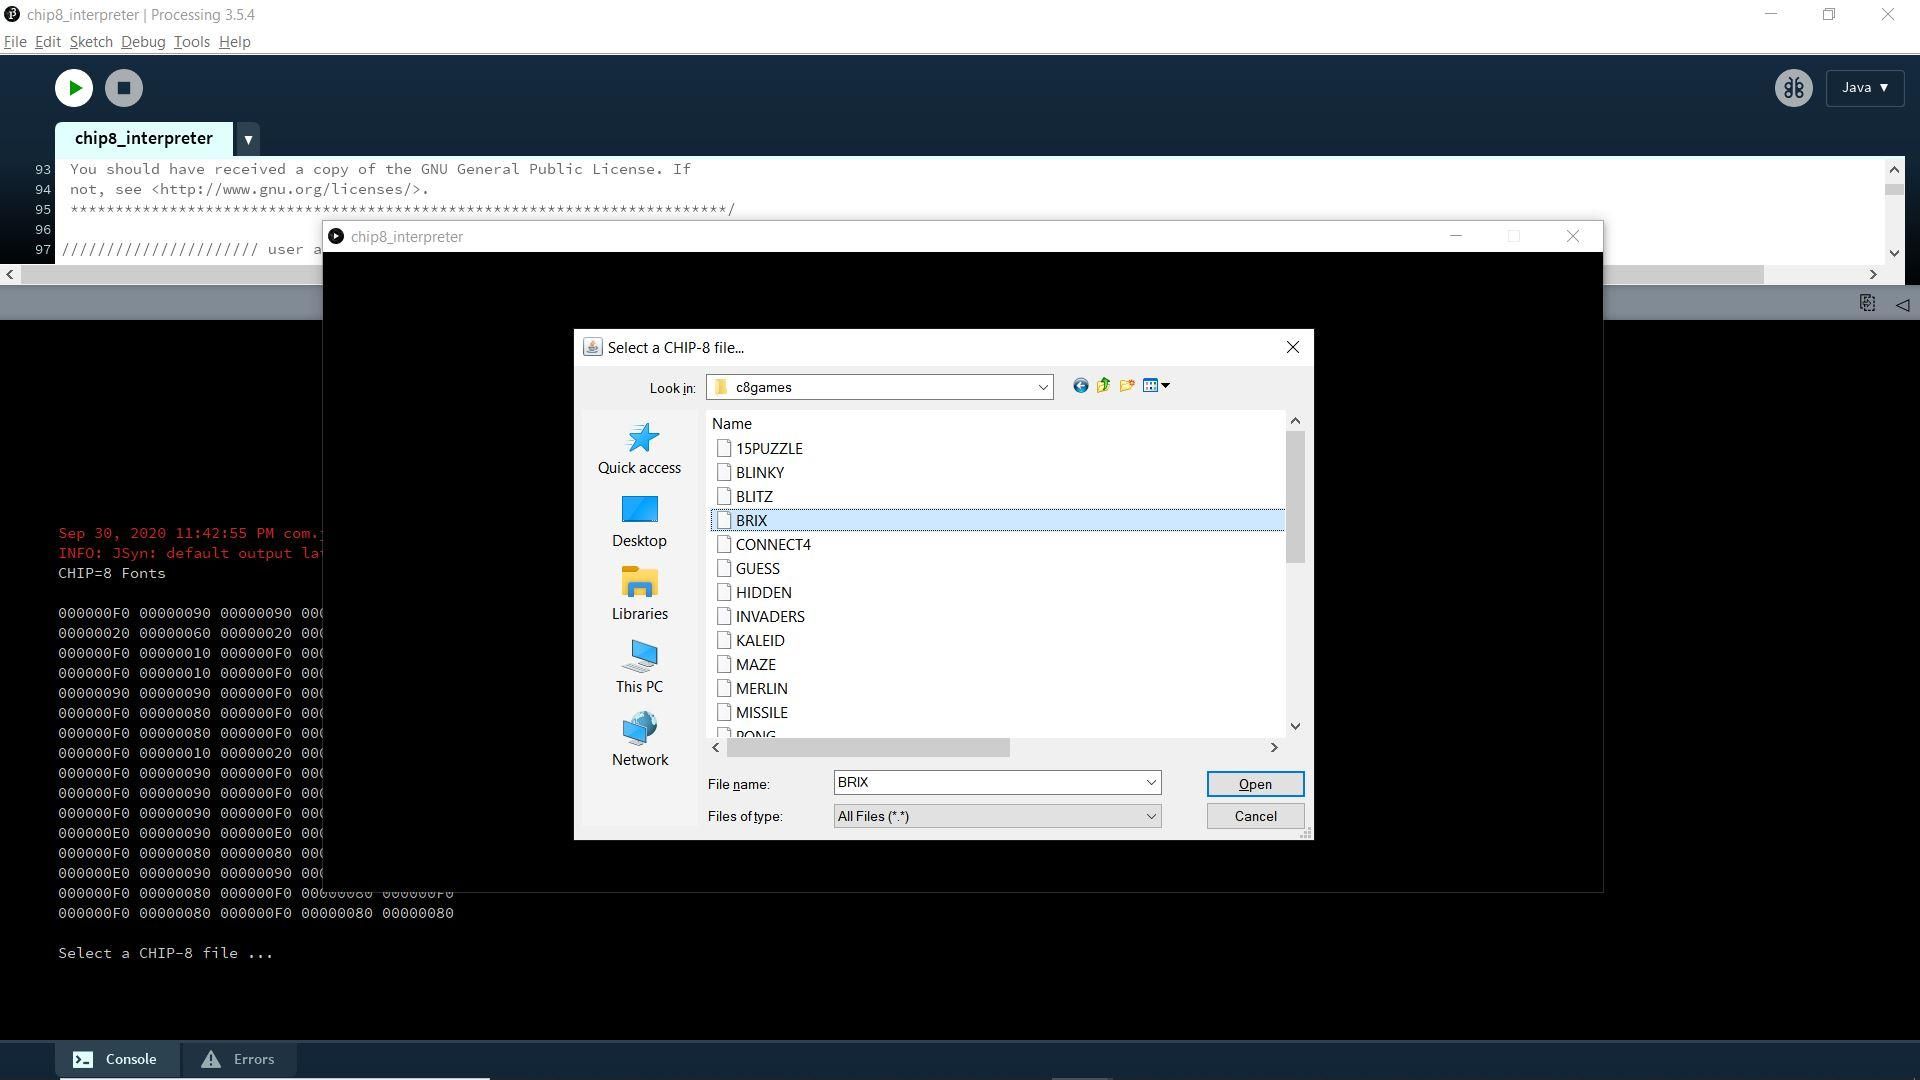Open the View Menu icon in file dialog
The height and width of the screenshot is (1080, 1920).
click(1155, 386)
